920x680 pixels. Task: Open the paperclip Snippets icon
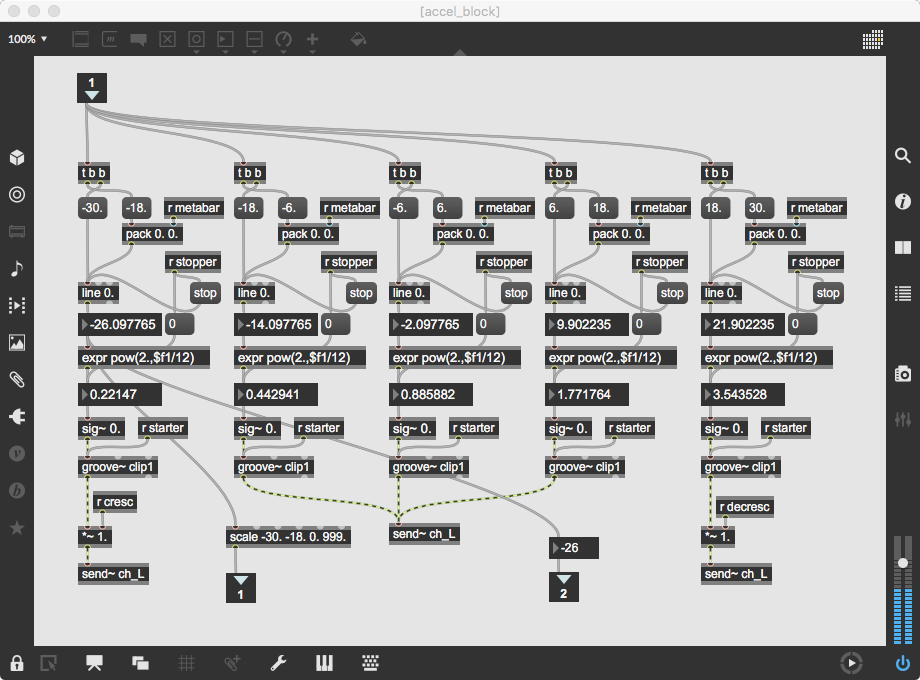(17, 380)
